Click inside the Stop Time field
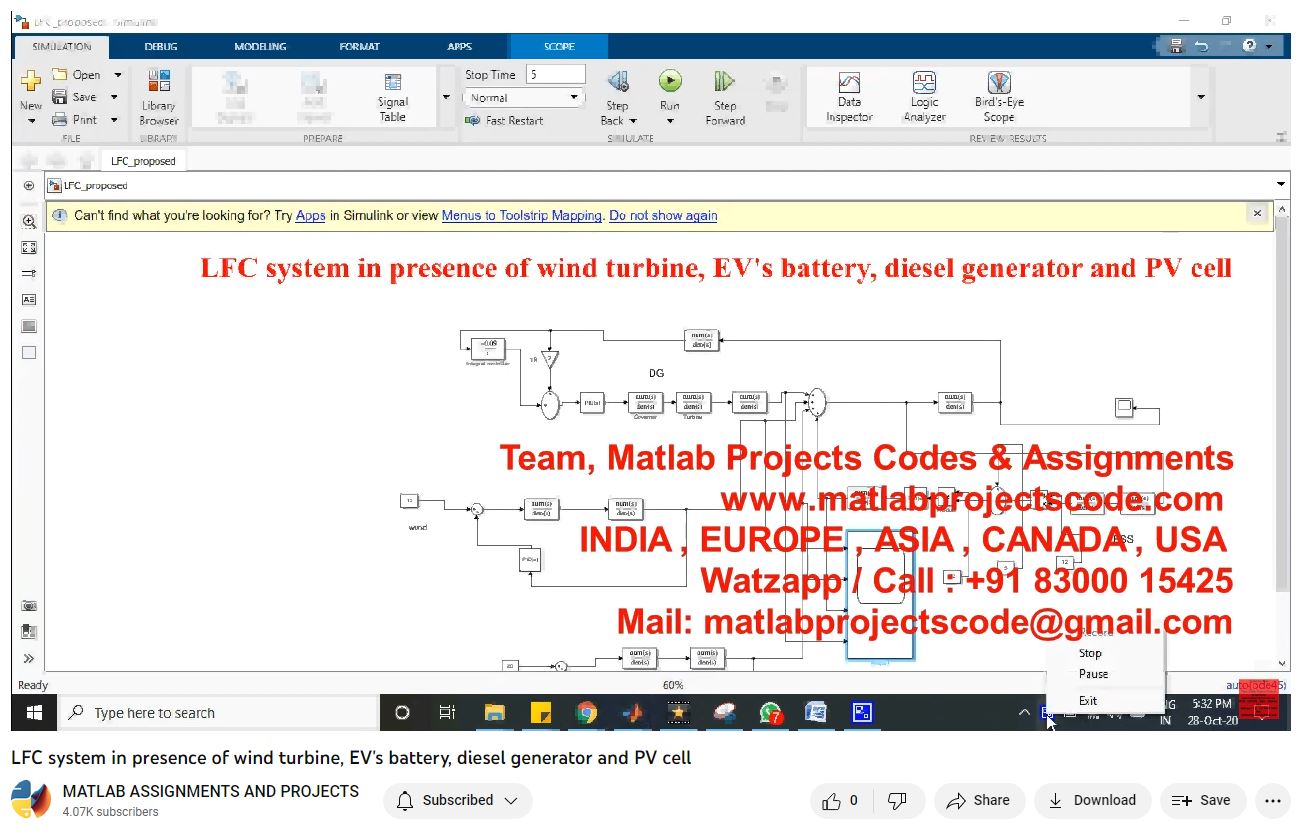The height and width of the screenshot is (834, 1303). pyautogui.click(x=556, y=73)
